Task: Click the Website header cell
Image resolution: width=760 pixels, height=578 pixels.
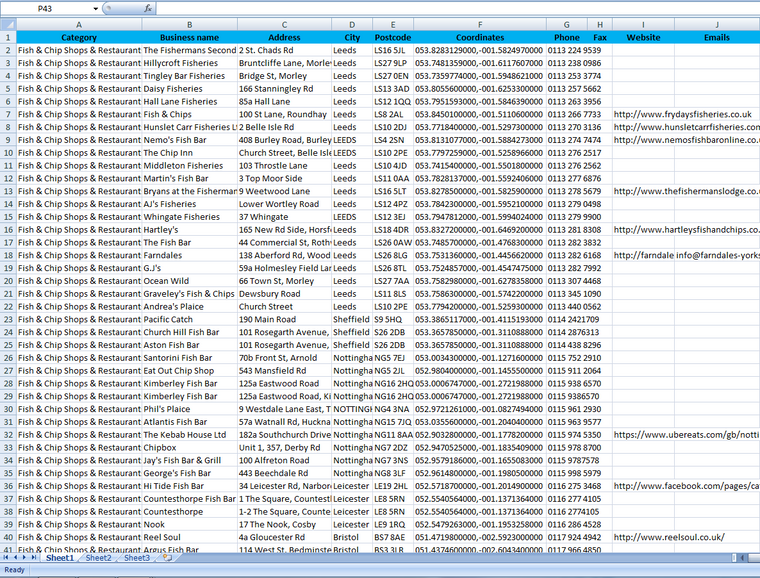Action: pyautogui.click(x=644, y=37)
